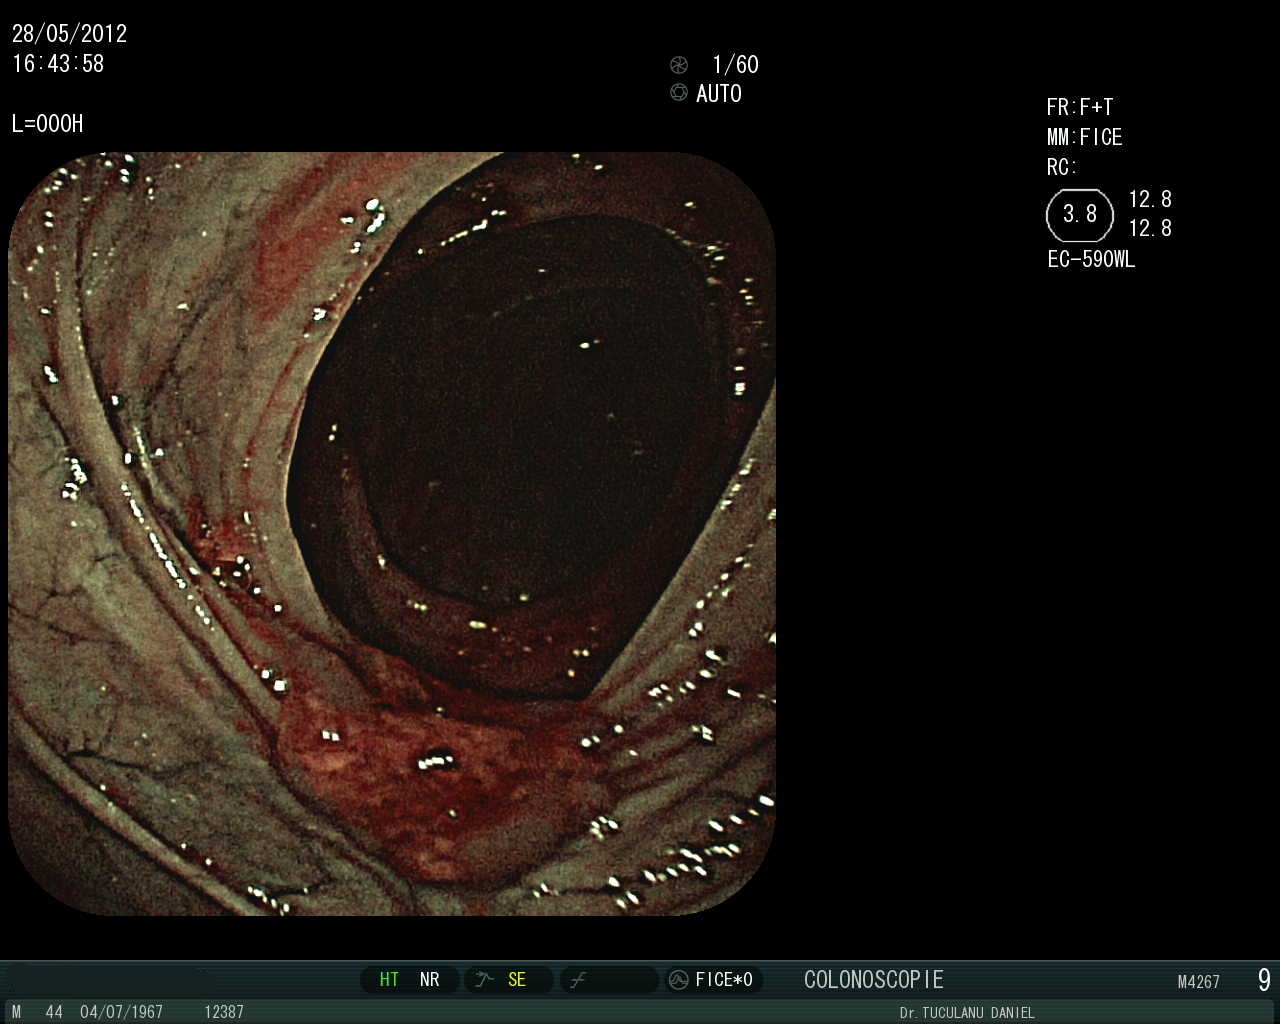Click the 1/60 shutter speed value

click(x=735, y=65)
